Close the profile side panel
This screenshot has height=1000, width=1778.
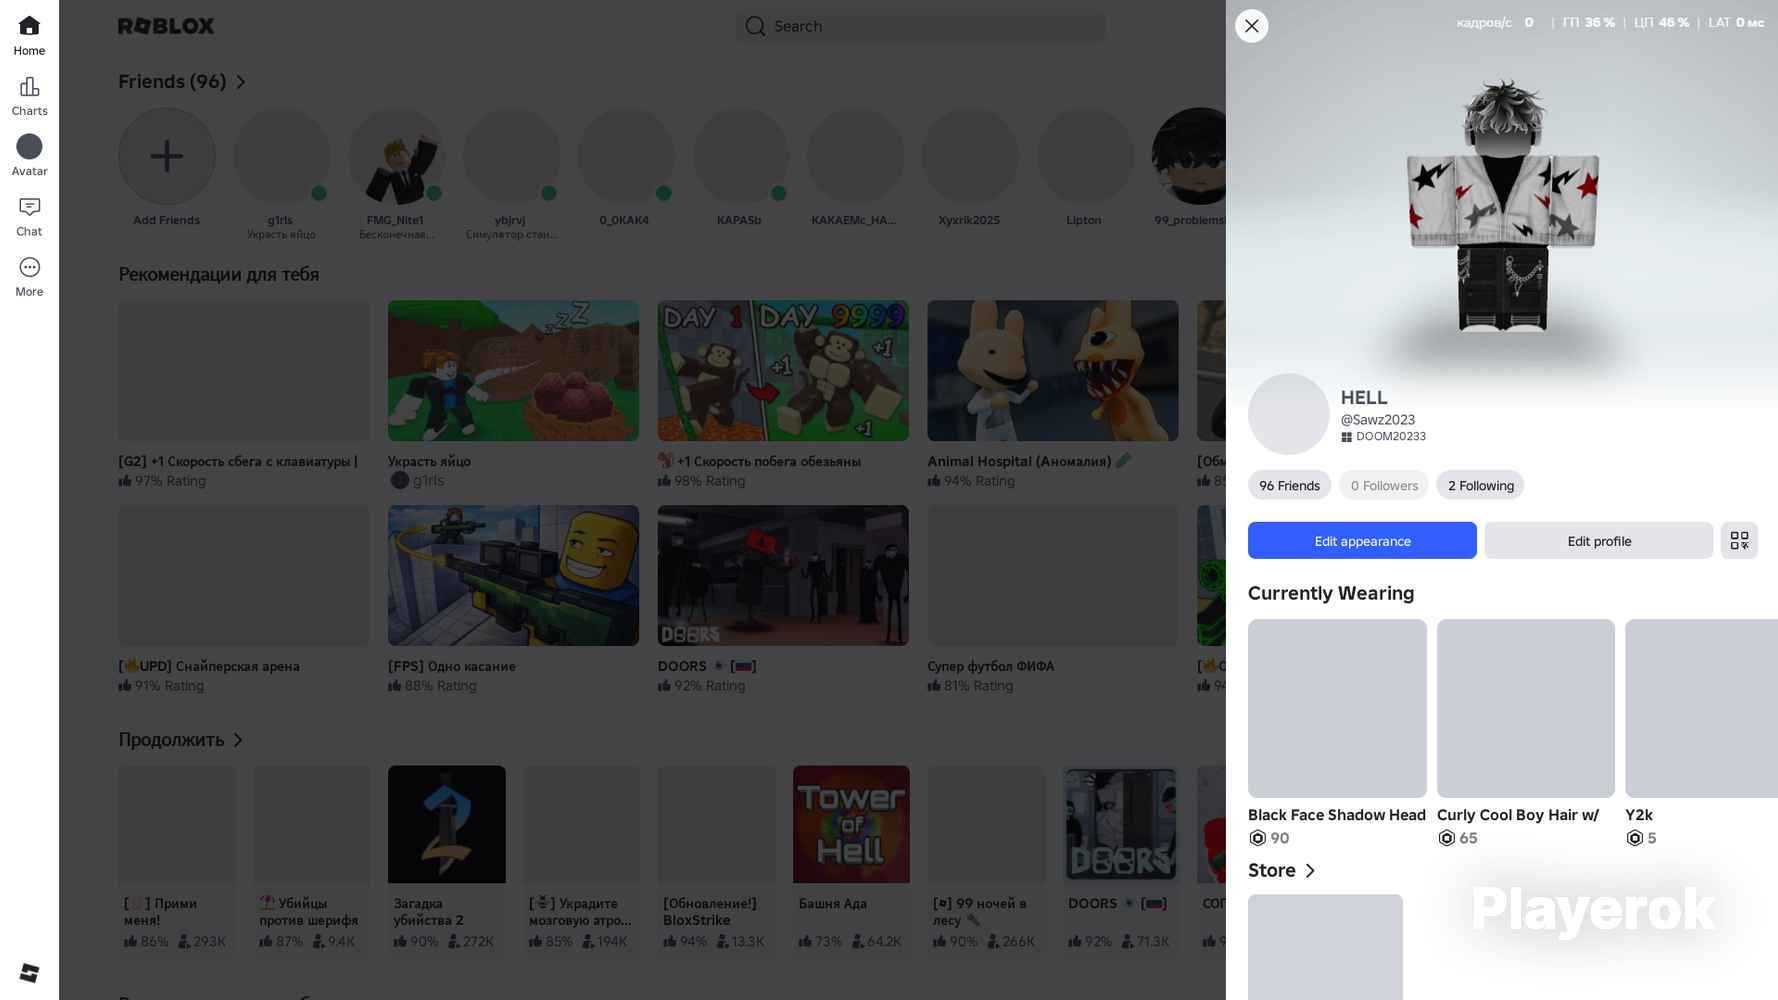[1251, 26]
